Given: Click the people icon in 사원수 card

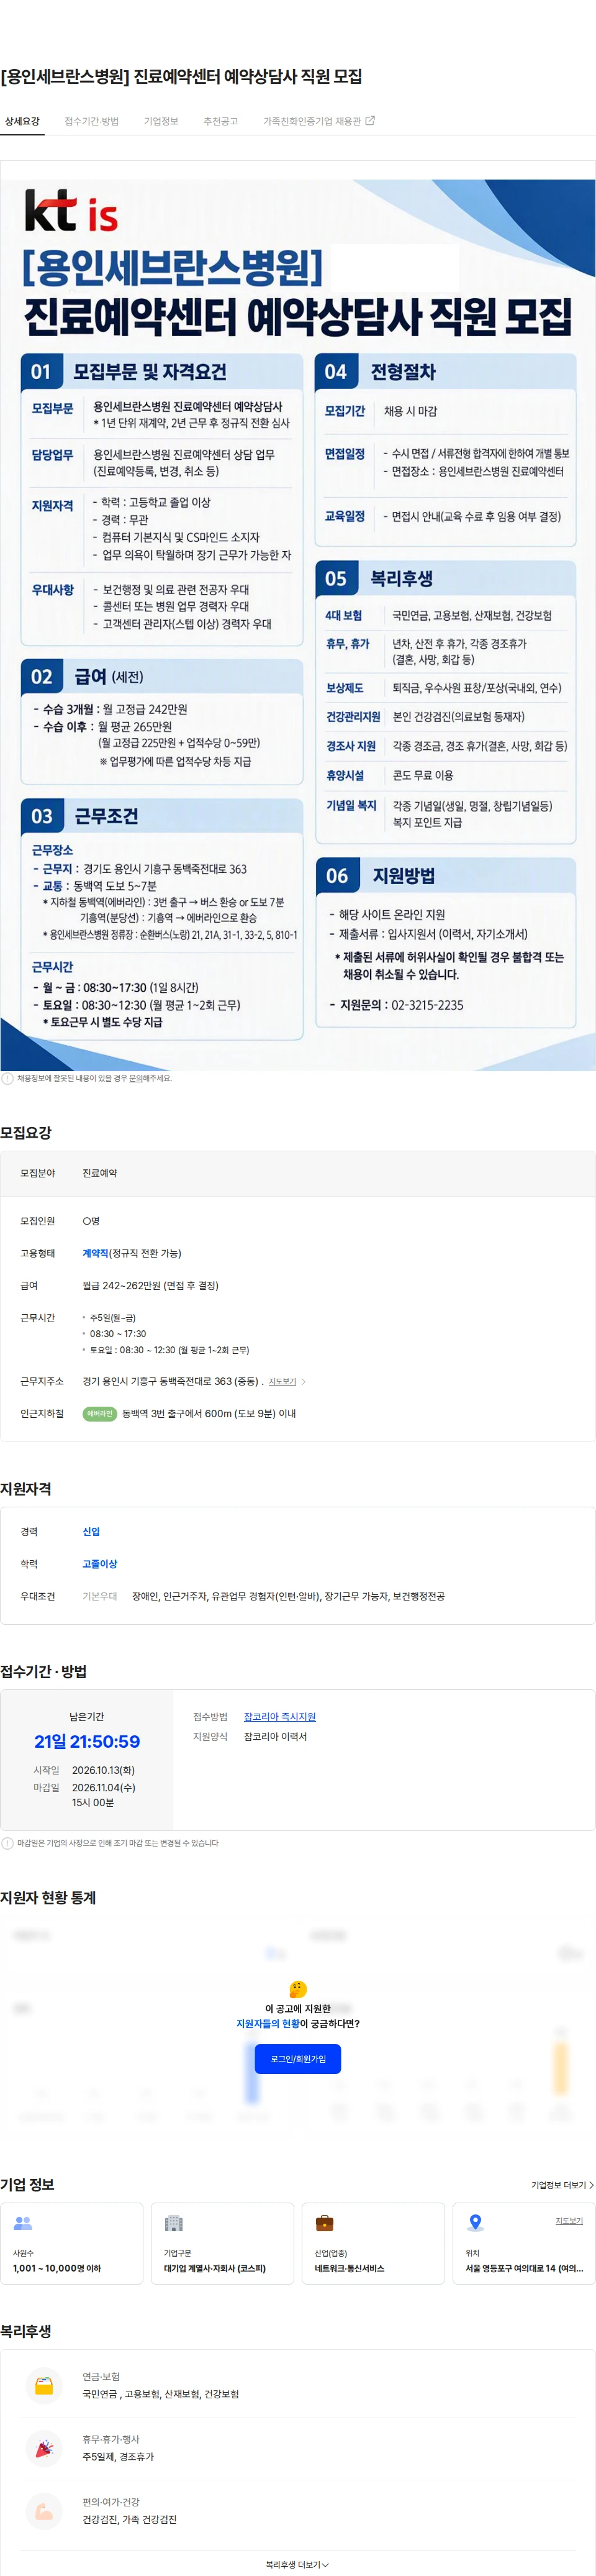Looking at the screenshot, I should (23, 2223).
